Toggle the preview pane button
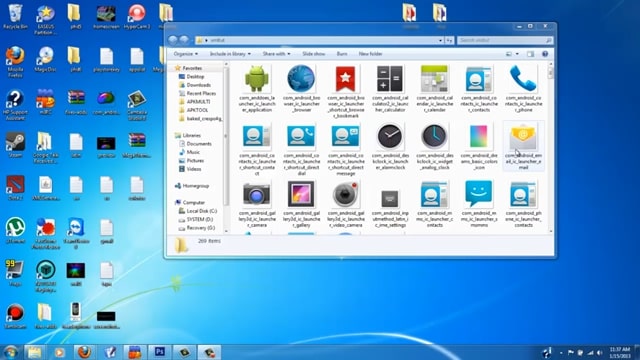The height and width of the screenshot is (360, 640). click(x=530, y=54)
